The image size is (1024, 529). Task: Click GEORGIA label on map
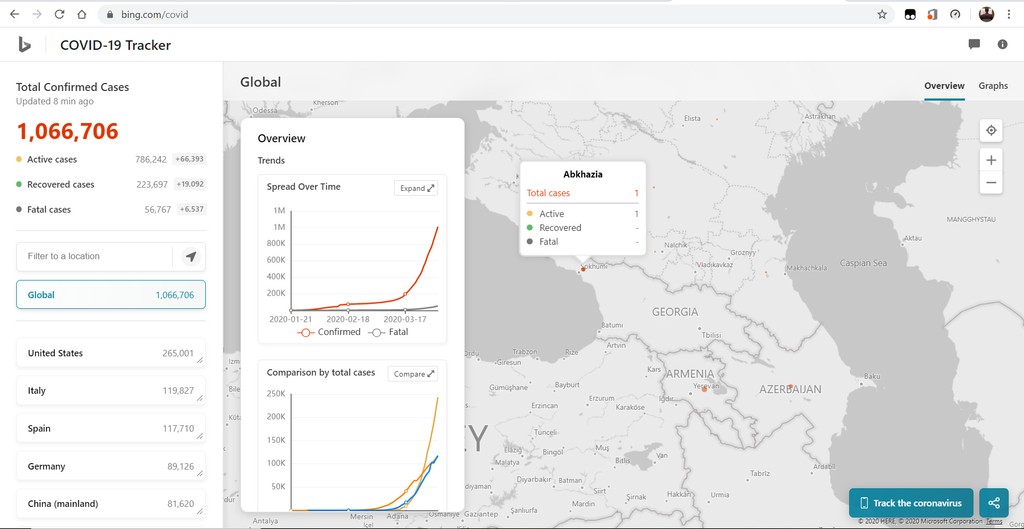tap(675, 312)
